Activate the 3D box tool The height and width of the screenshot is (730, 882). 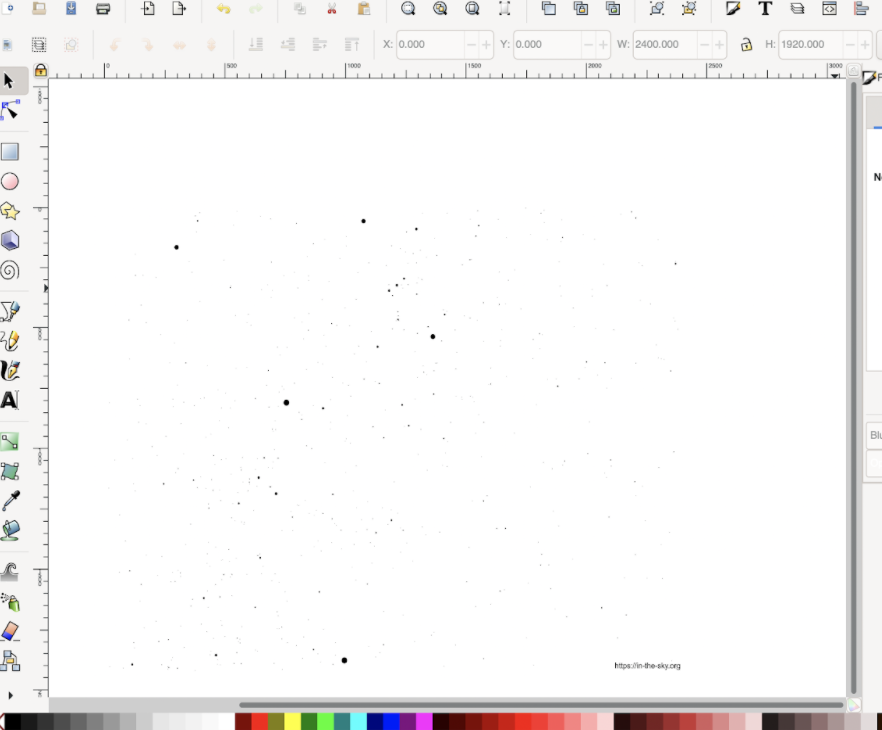pyautogui.click(x=12, y=241)
